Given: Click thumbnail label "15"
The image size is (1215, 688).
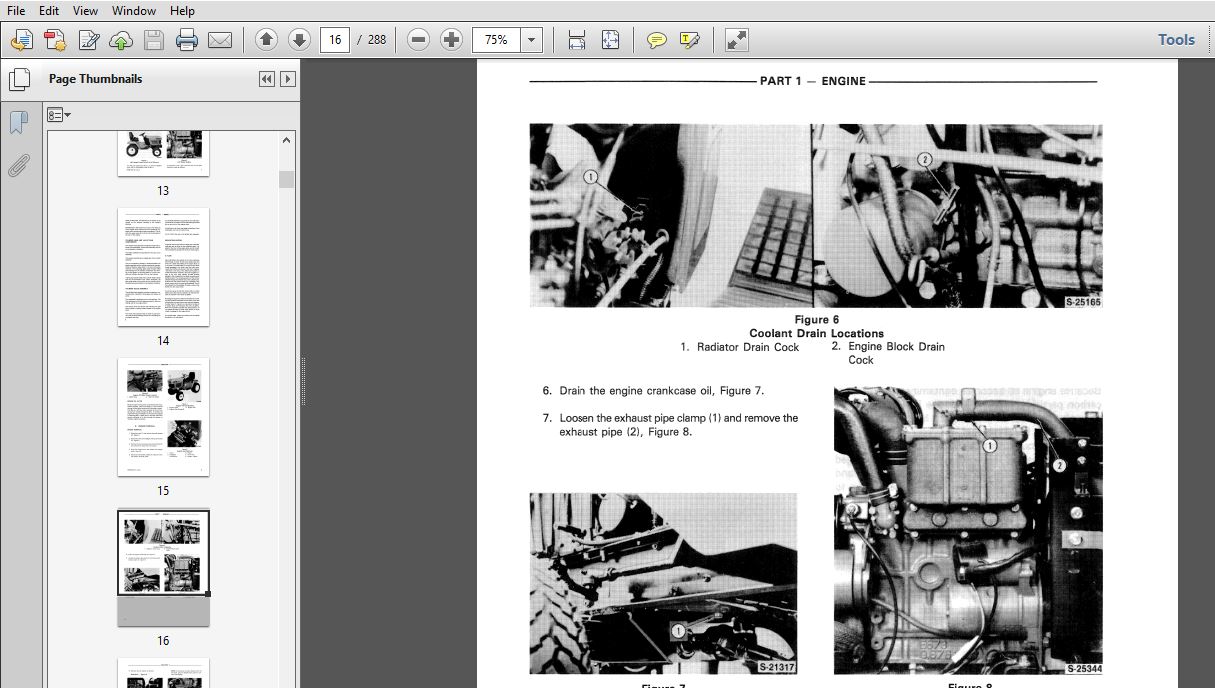Looking at the screenshot, I should [163, 491].
